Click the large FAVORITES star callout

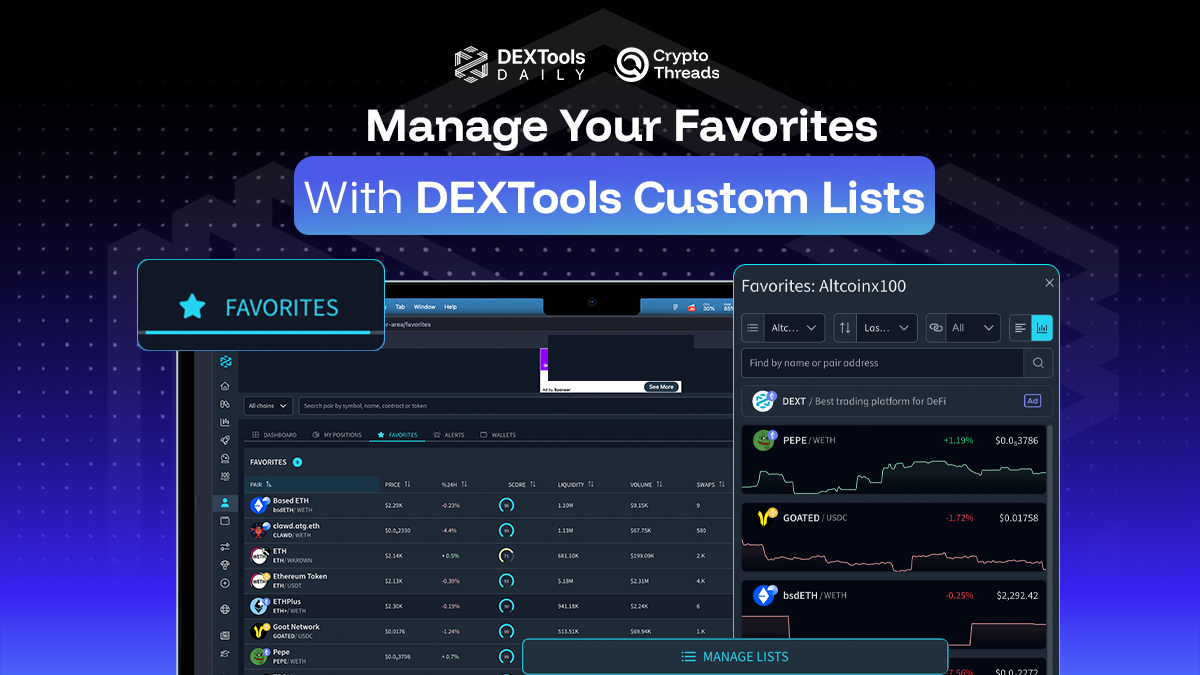point(261,305)
